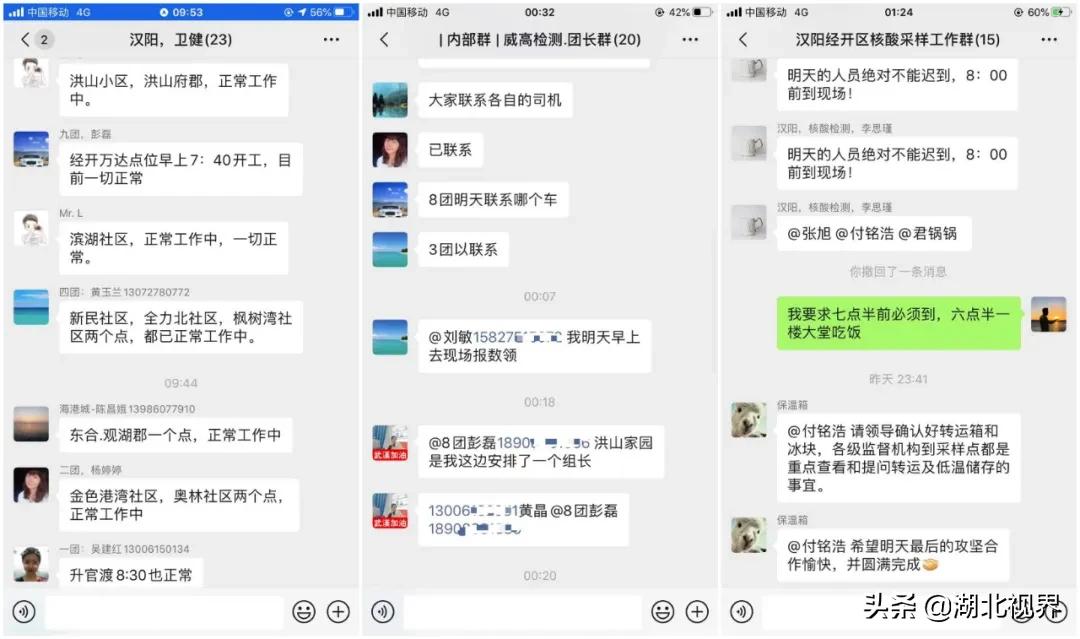
Task: Tap the "+" more tools icon in 汉阳卫健 chat
Action: 337,610
